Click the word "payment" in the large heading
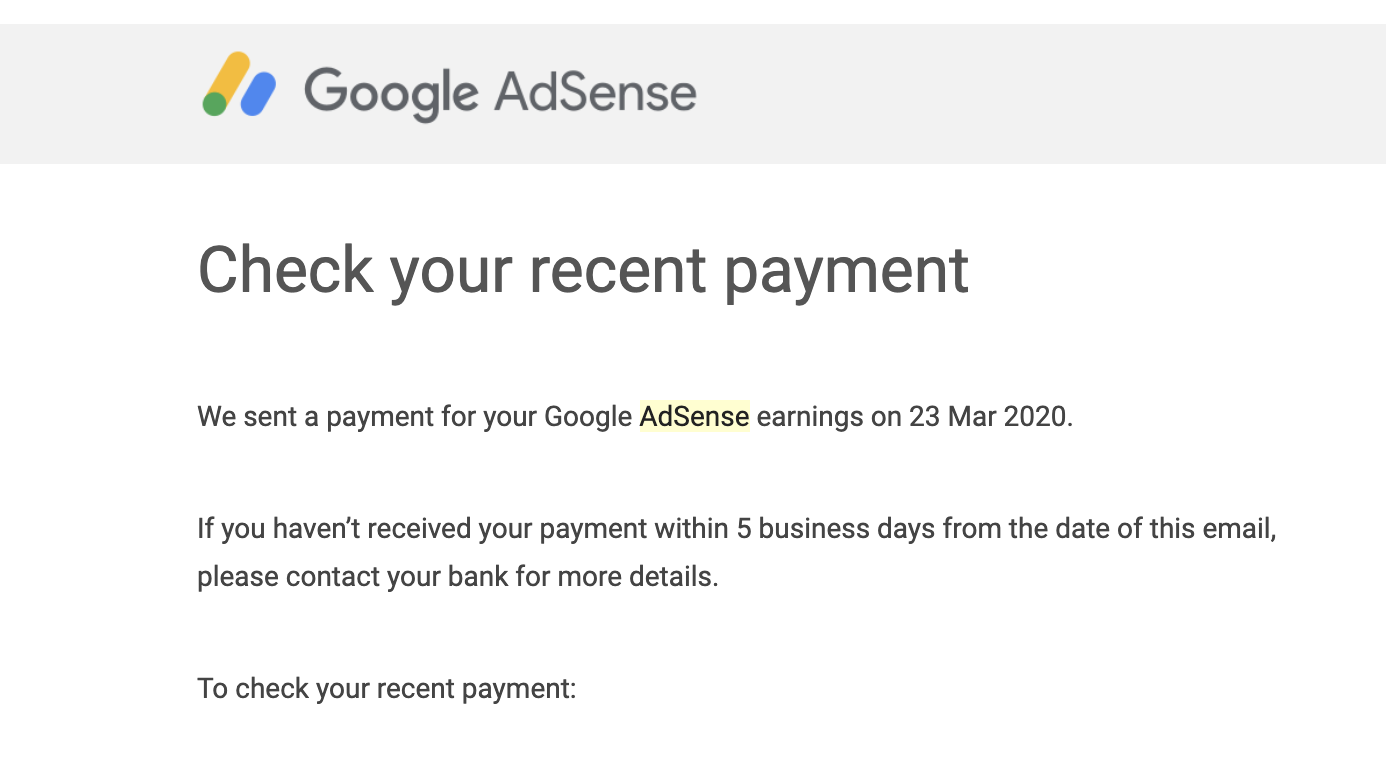Screen dimensions: 1386x774 (846, 272)
